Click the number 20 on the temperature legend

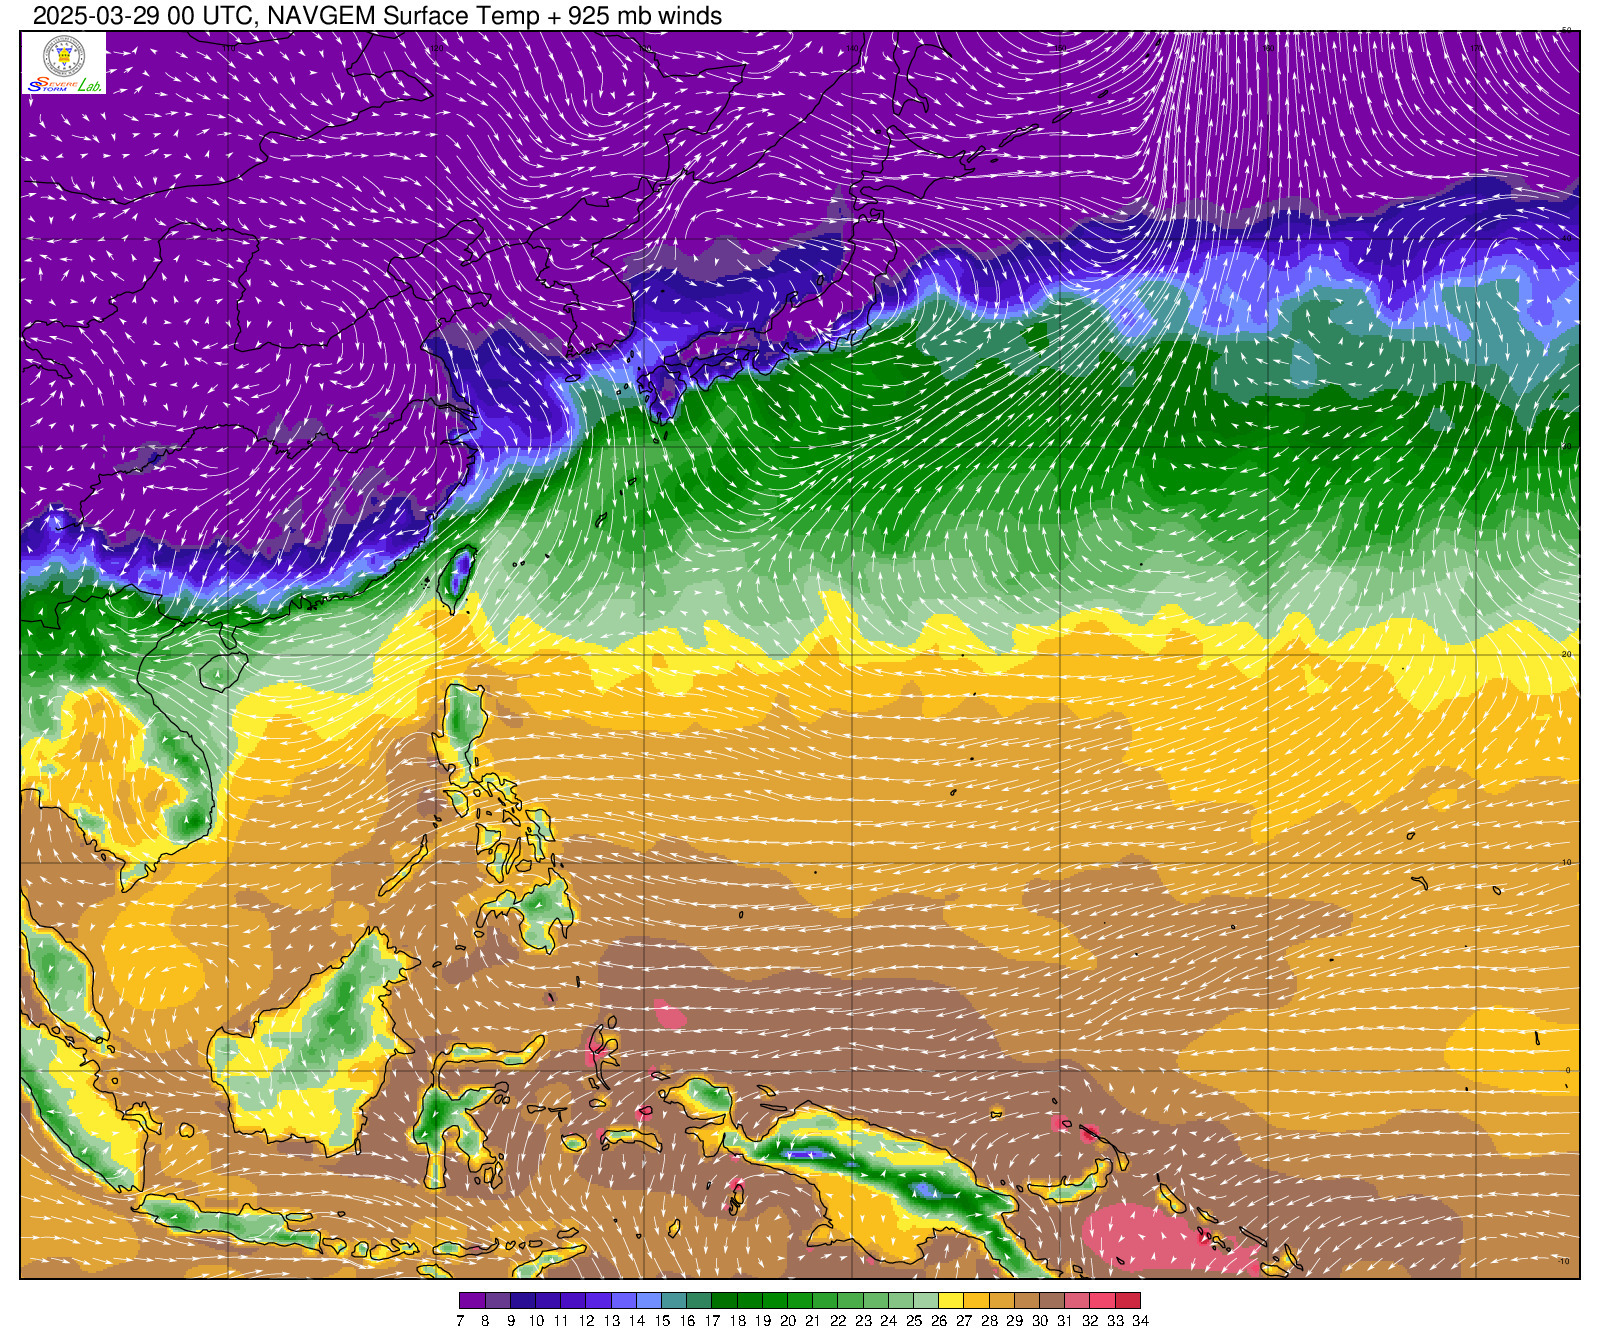pyautogui.click(x=787, y=1321)
